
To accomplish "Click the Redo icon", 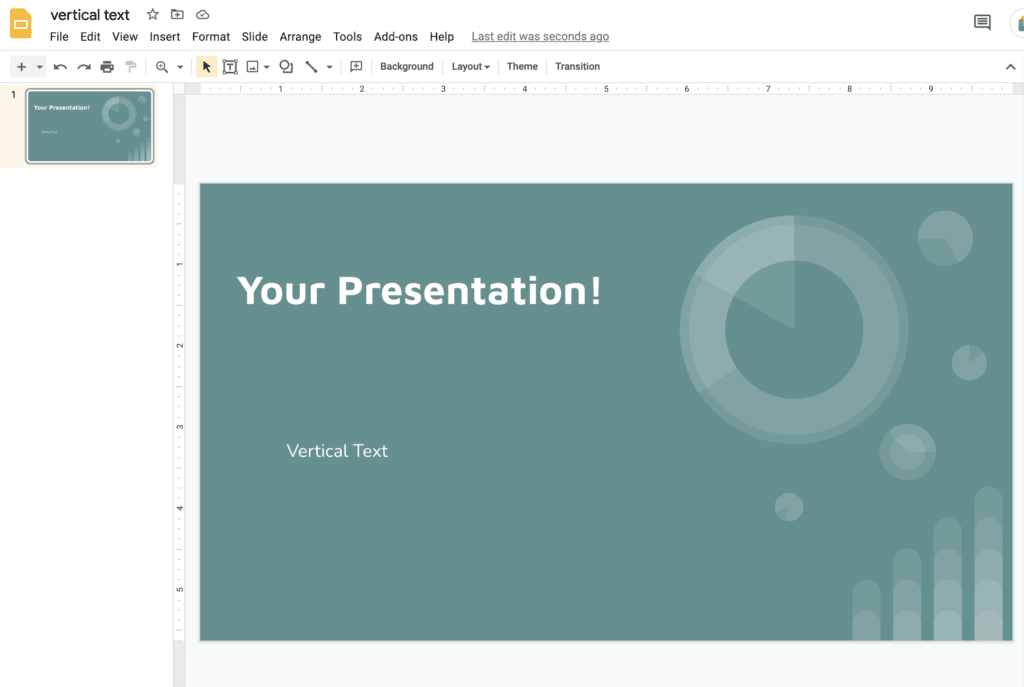I will click(84, 66).
